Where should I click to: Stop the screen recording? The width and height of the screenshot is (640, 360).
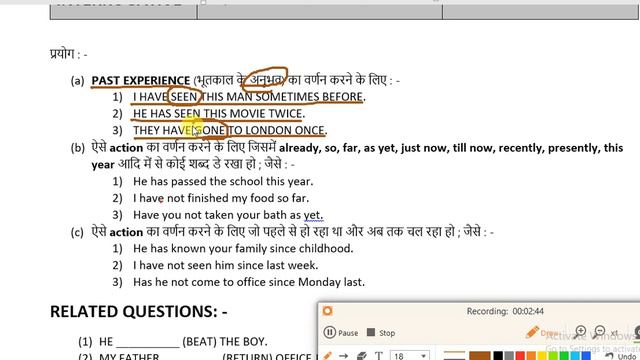click(381, 333)
